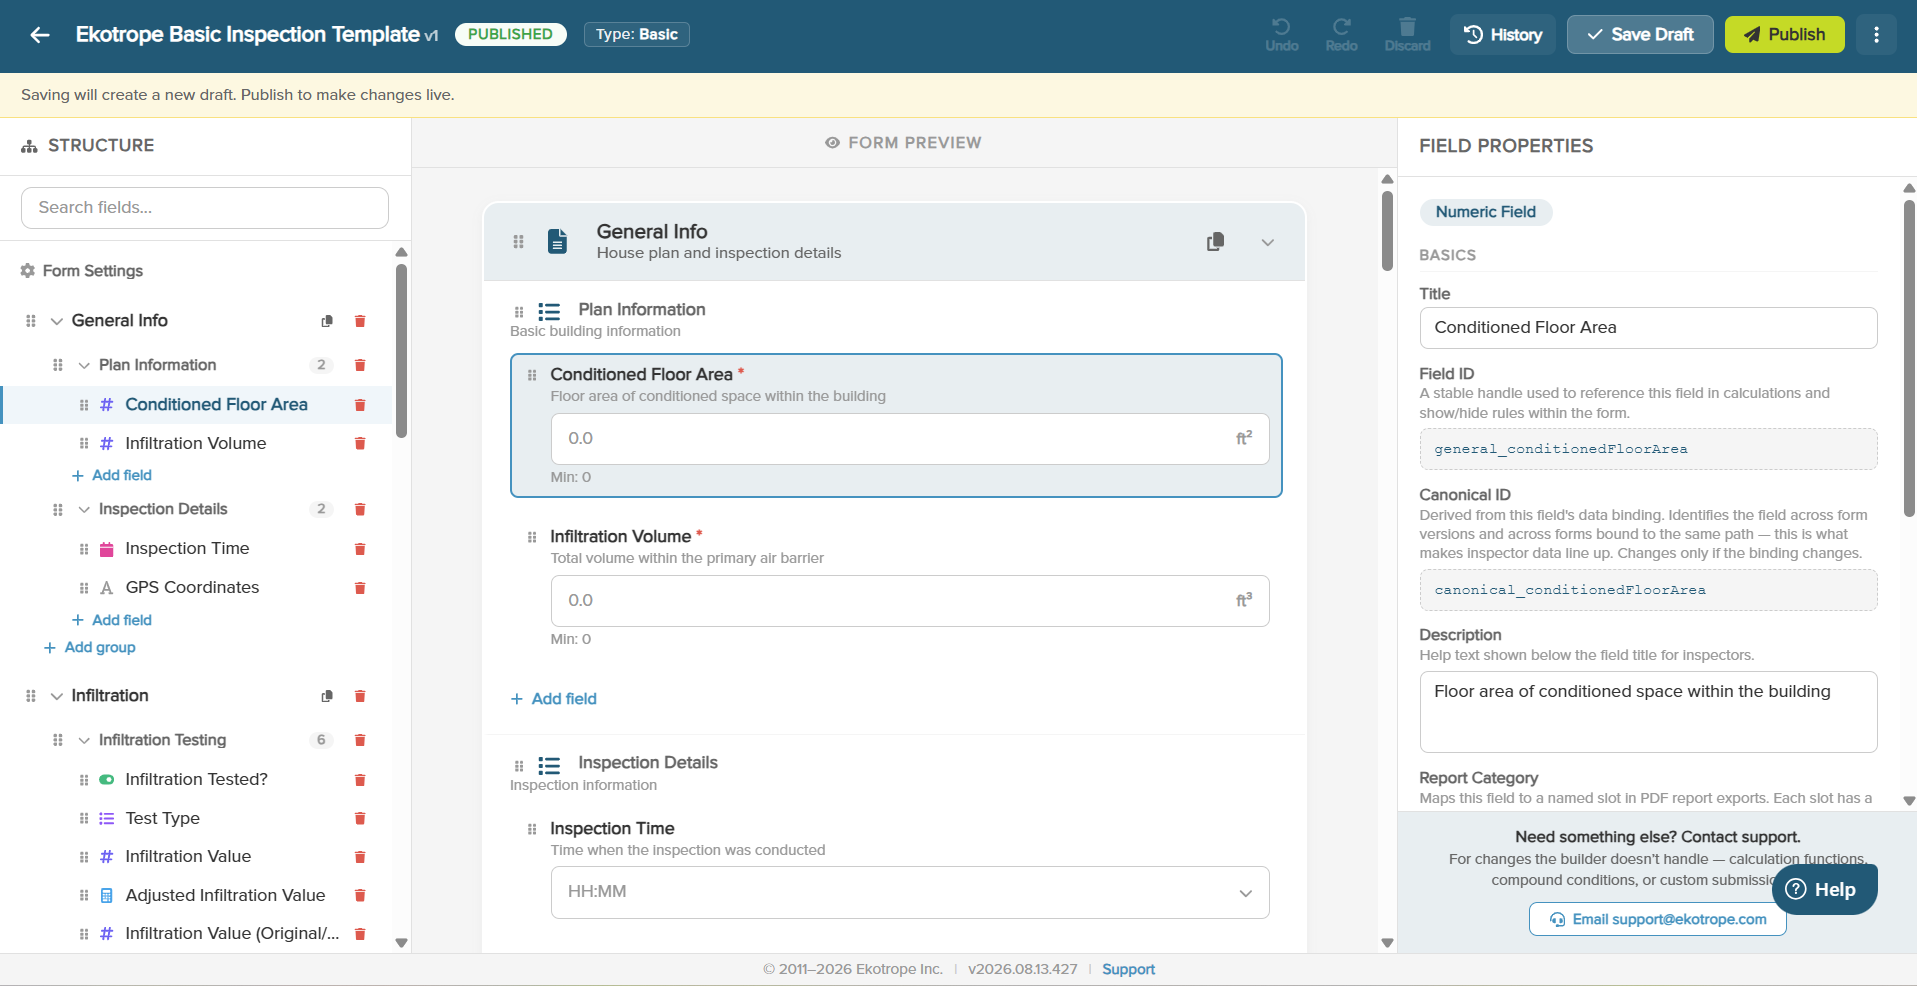Collapse Infiltration section in tree
1917x986 pixels.
coord(57,696)
